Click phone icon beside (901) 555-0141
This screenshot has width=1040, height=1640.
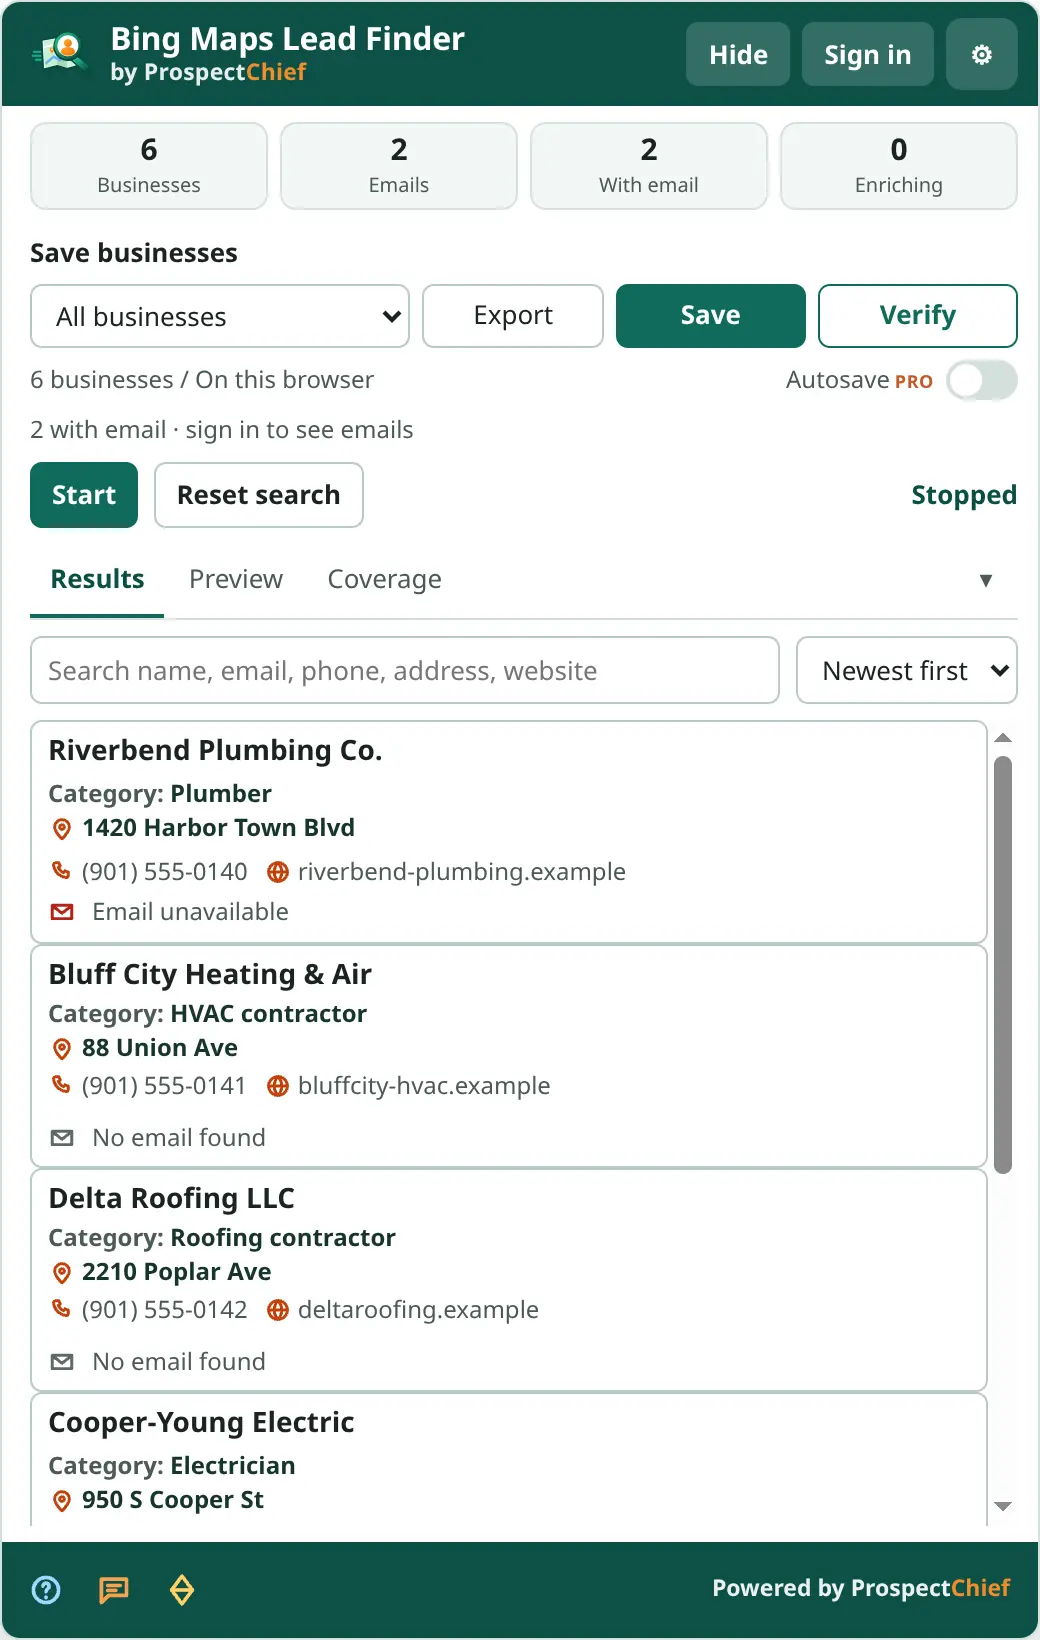coord(61,1085)
